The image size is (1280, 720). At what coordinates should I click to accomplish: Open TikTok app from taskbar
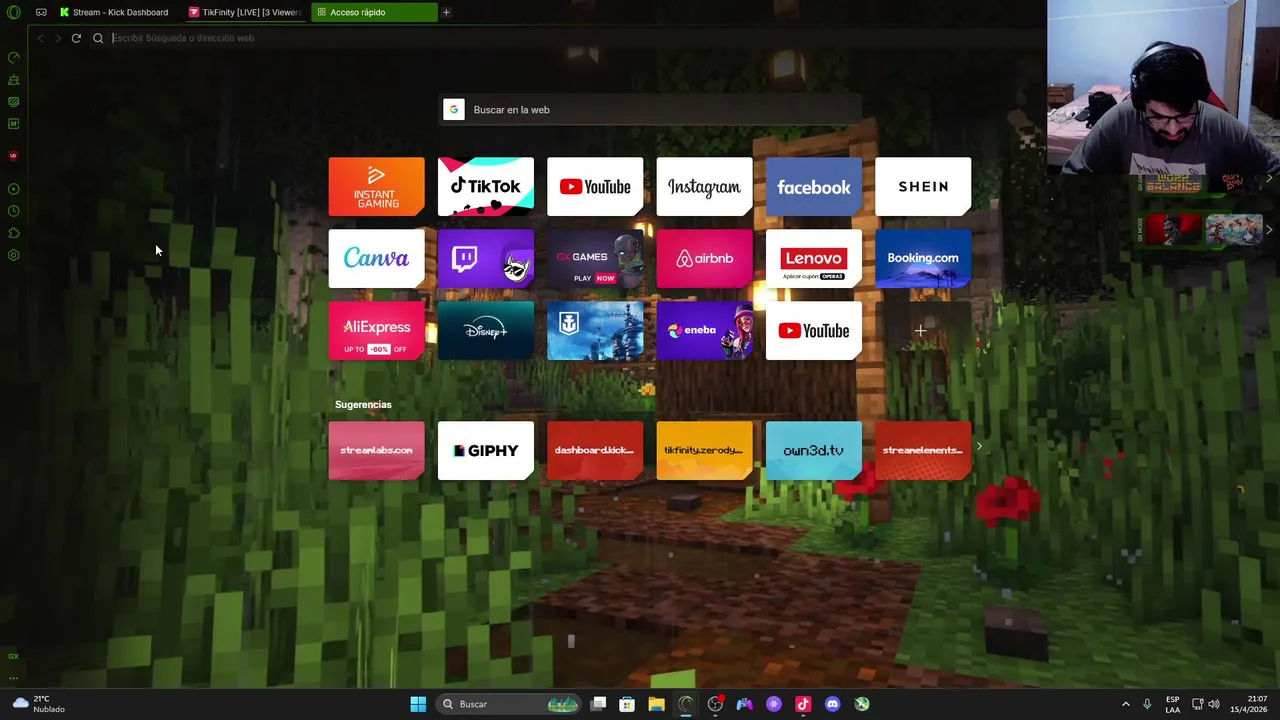[x=803, y=704]
